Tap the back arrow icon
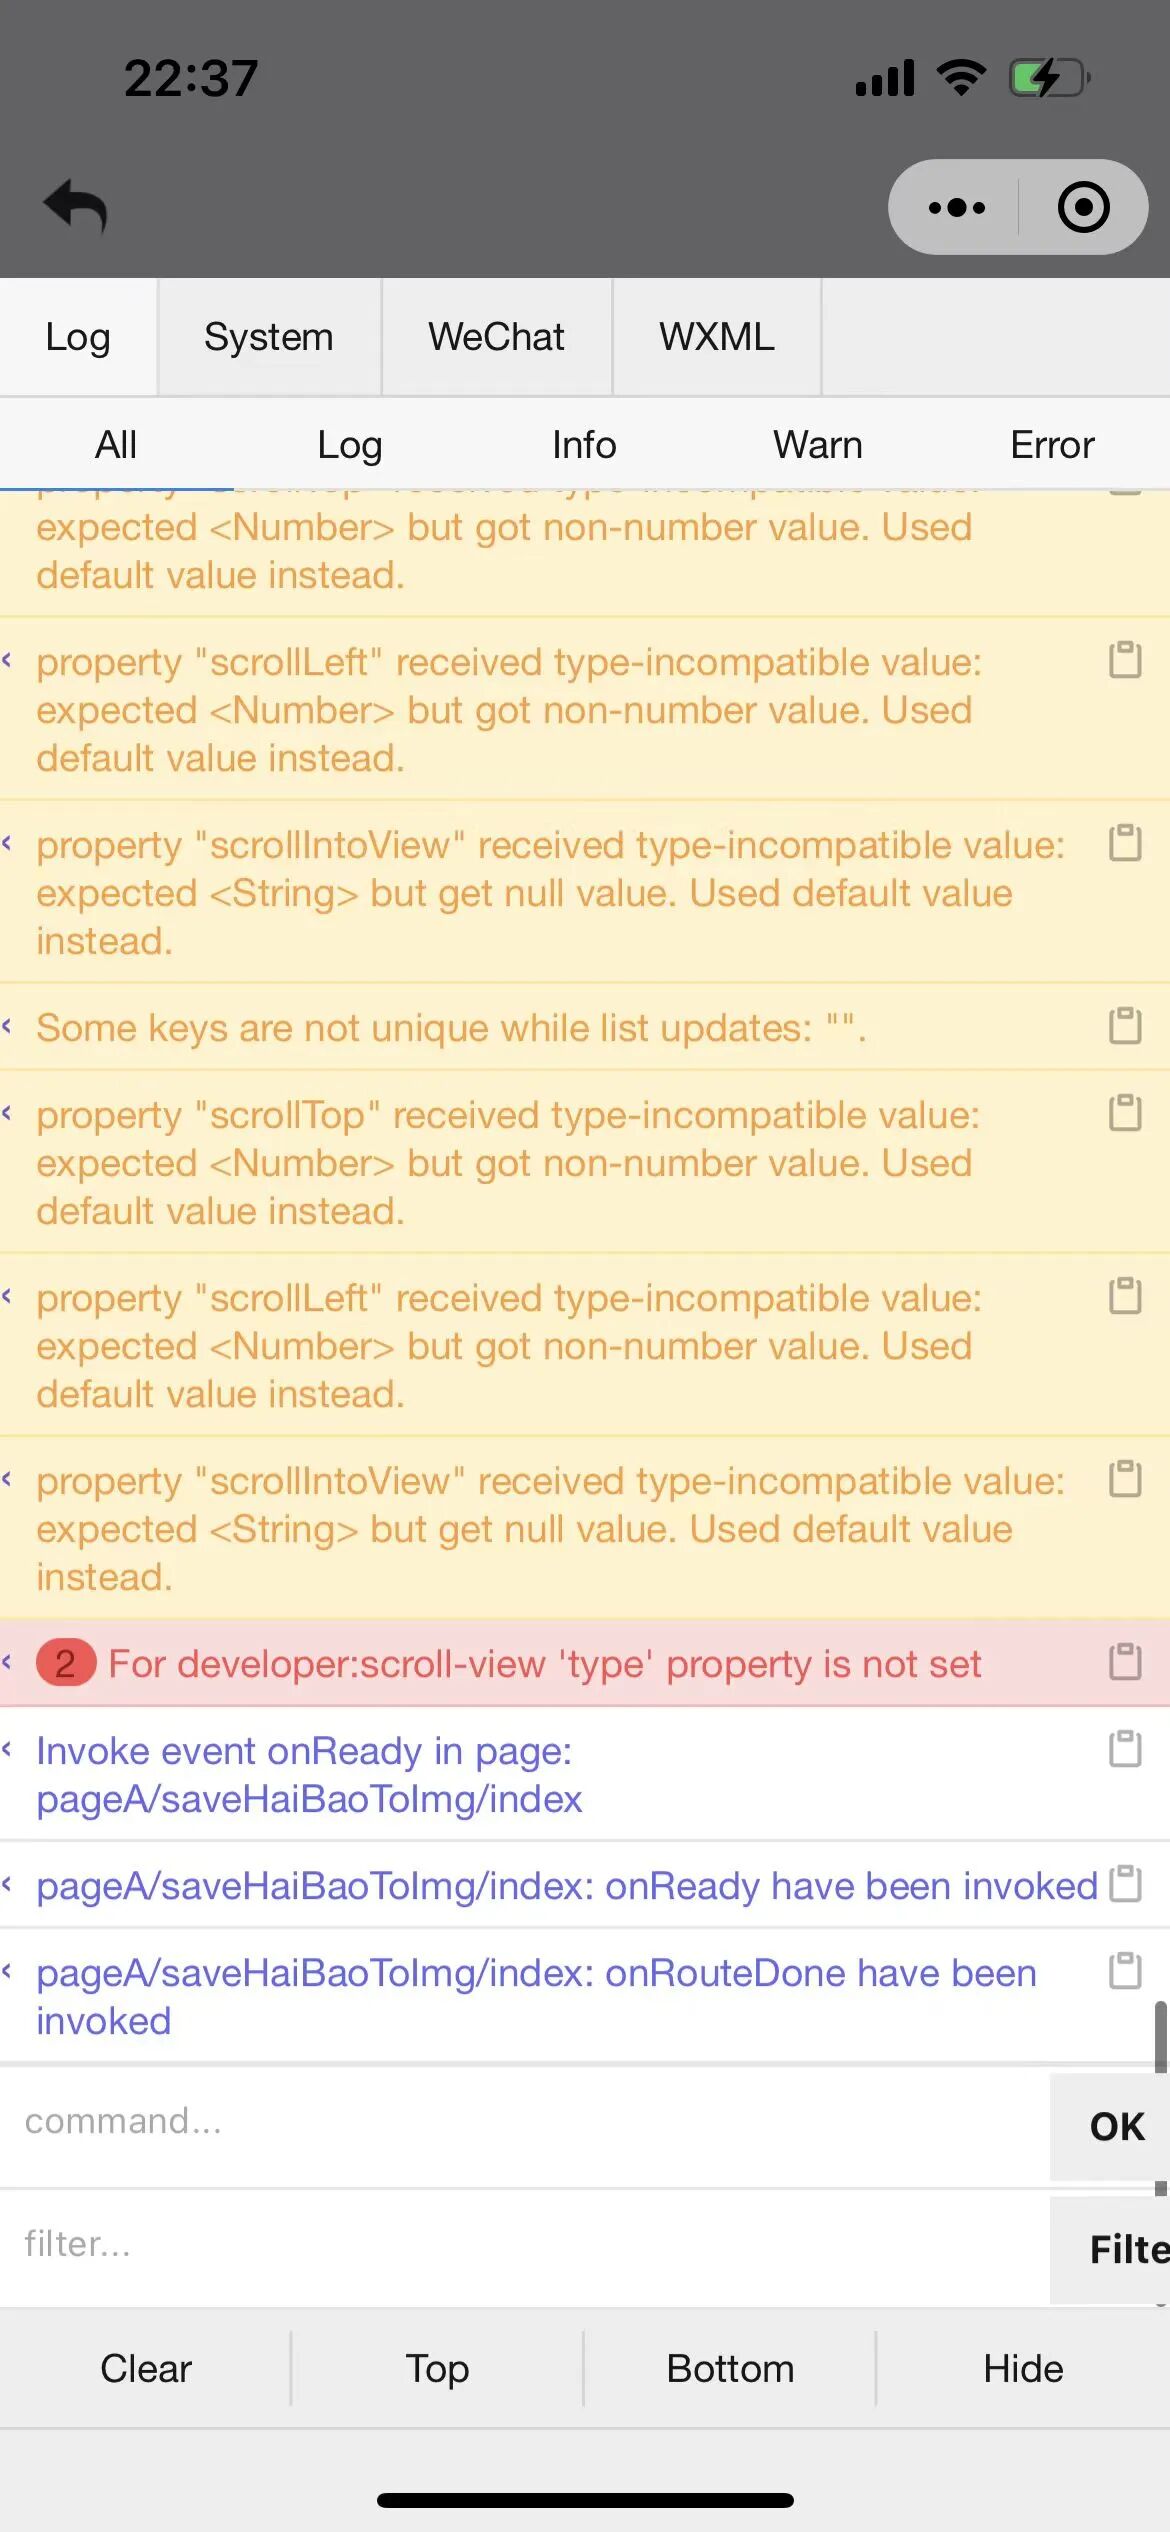The image size is (1170, 2532). (76, 207)
